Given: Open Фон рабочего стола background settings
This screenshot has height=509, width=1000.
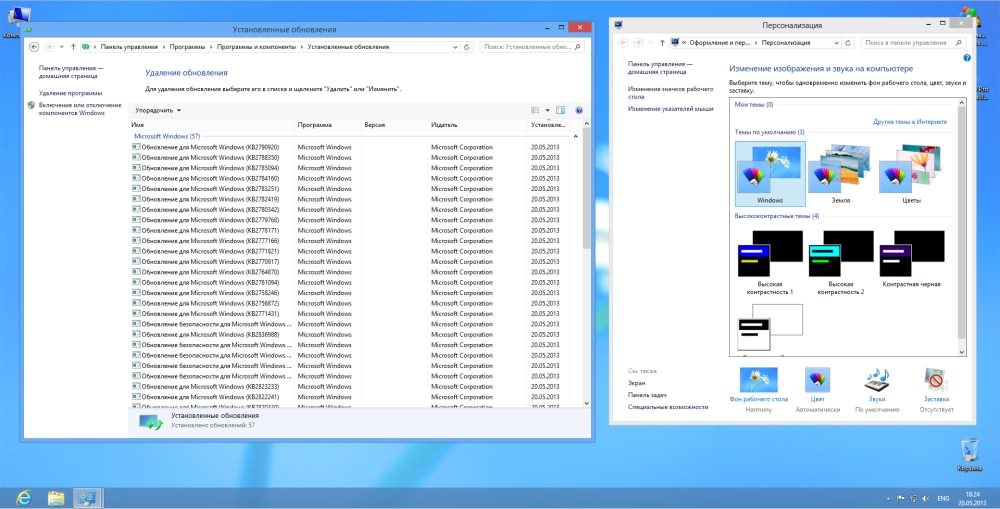Looking at the screenshot, I should [x=759, y=381].
